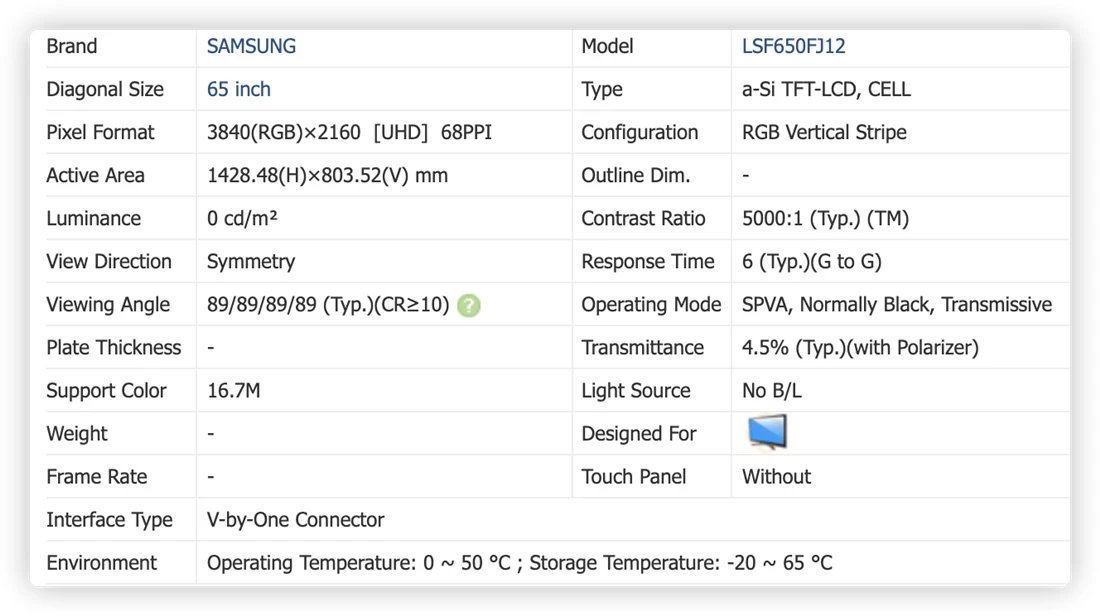This screenshot has width=1100, height=616.
Task: Click the Touch Panel Without value
Action: coord(776,477)
